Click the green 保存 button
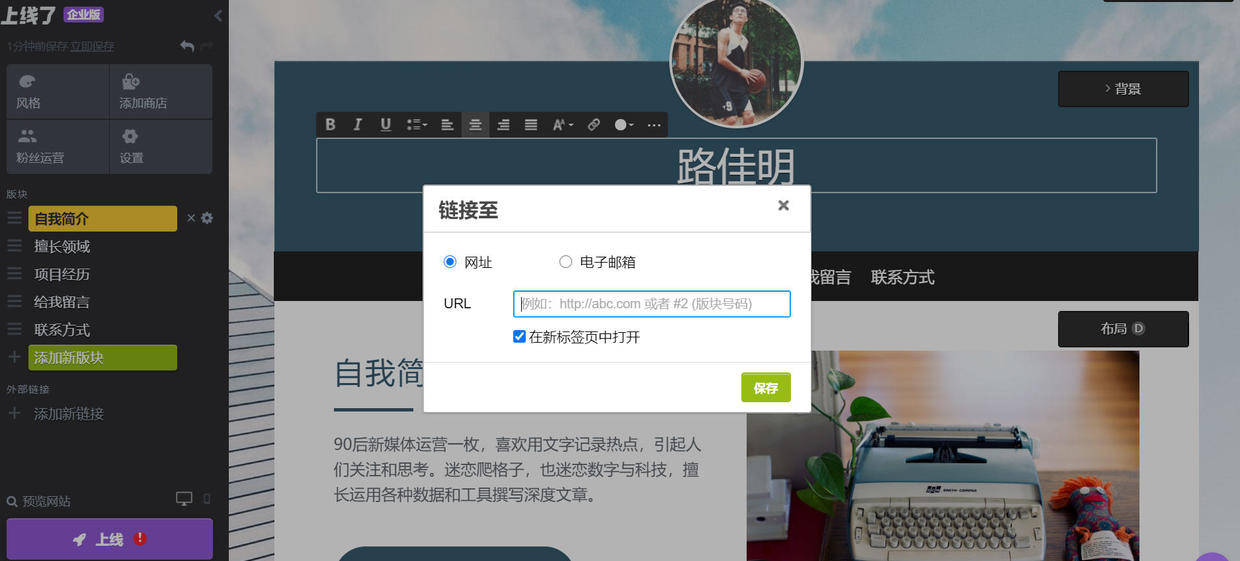1240x561 pixels. click(766, 388)
